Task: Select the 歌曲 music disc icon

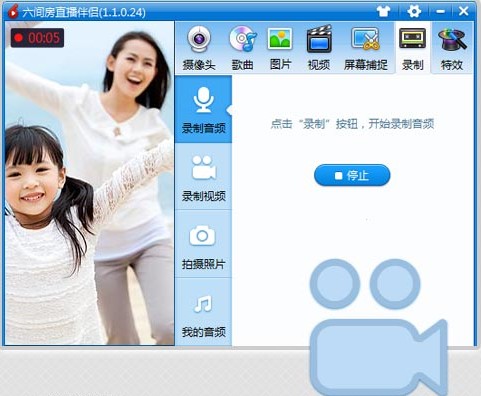Action: coord(243,48)
